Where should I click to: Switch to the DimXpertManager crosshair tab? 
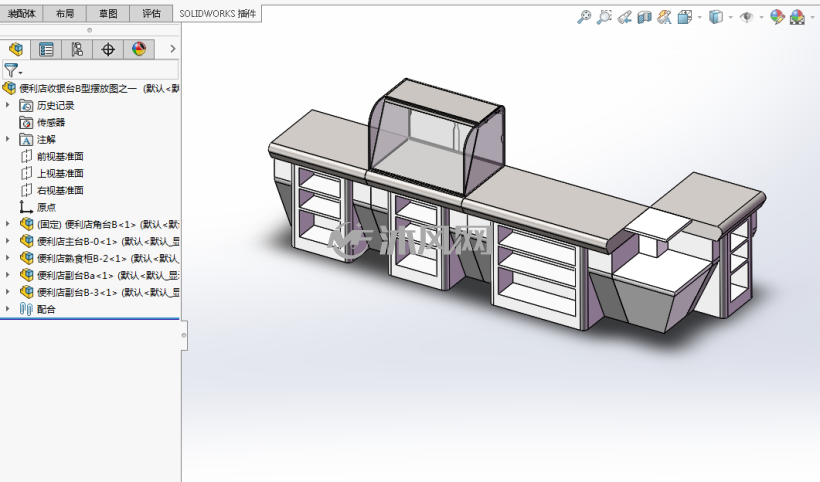point(108,49)
